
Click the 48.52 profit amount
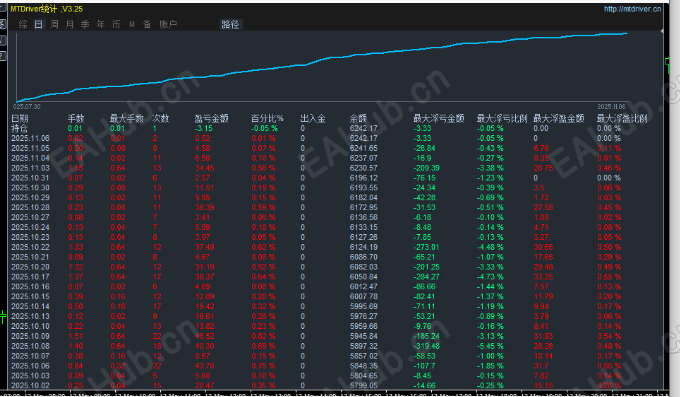pos(205,336)
